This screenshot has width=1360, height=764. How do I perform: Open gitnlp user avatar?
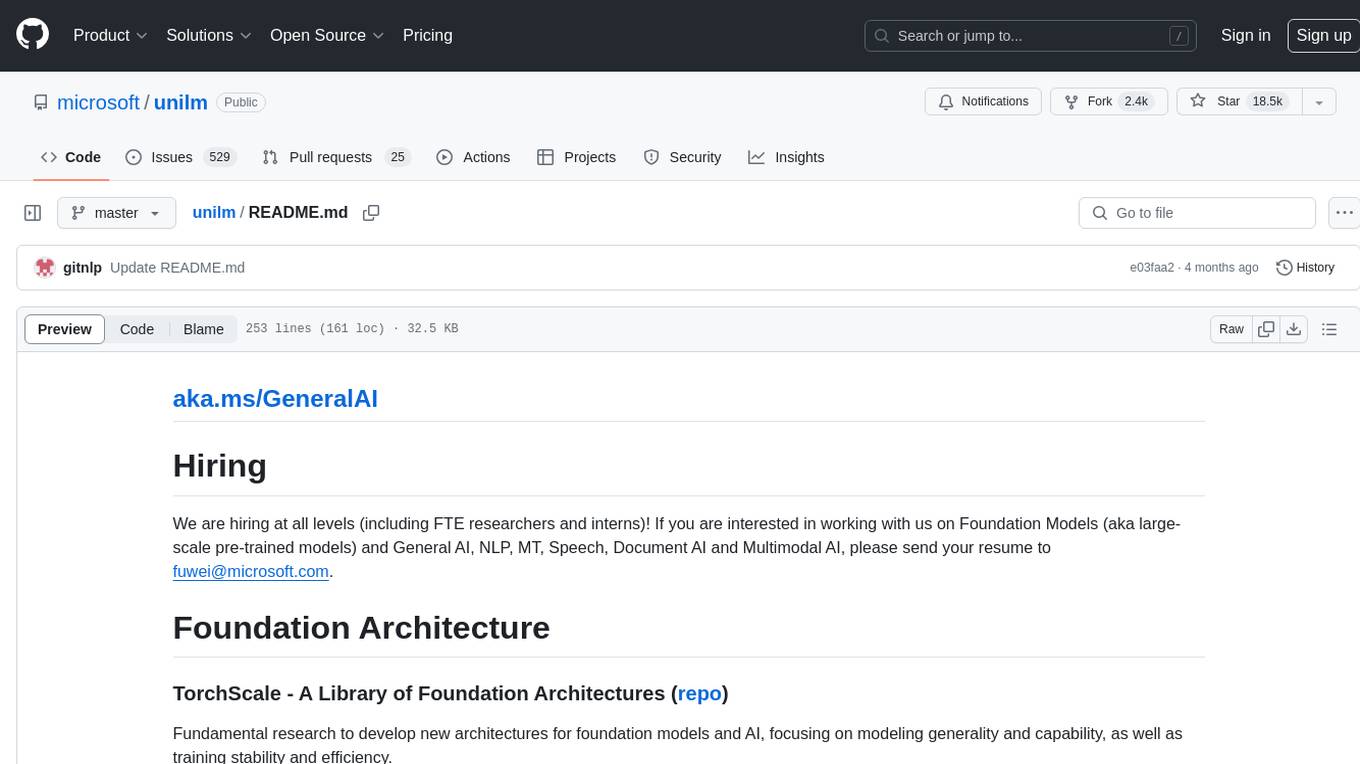coord(44,267)
